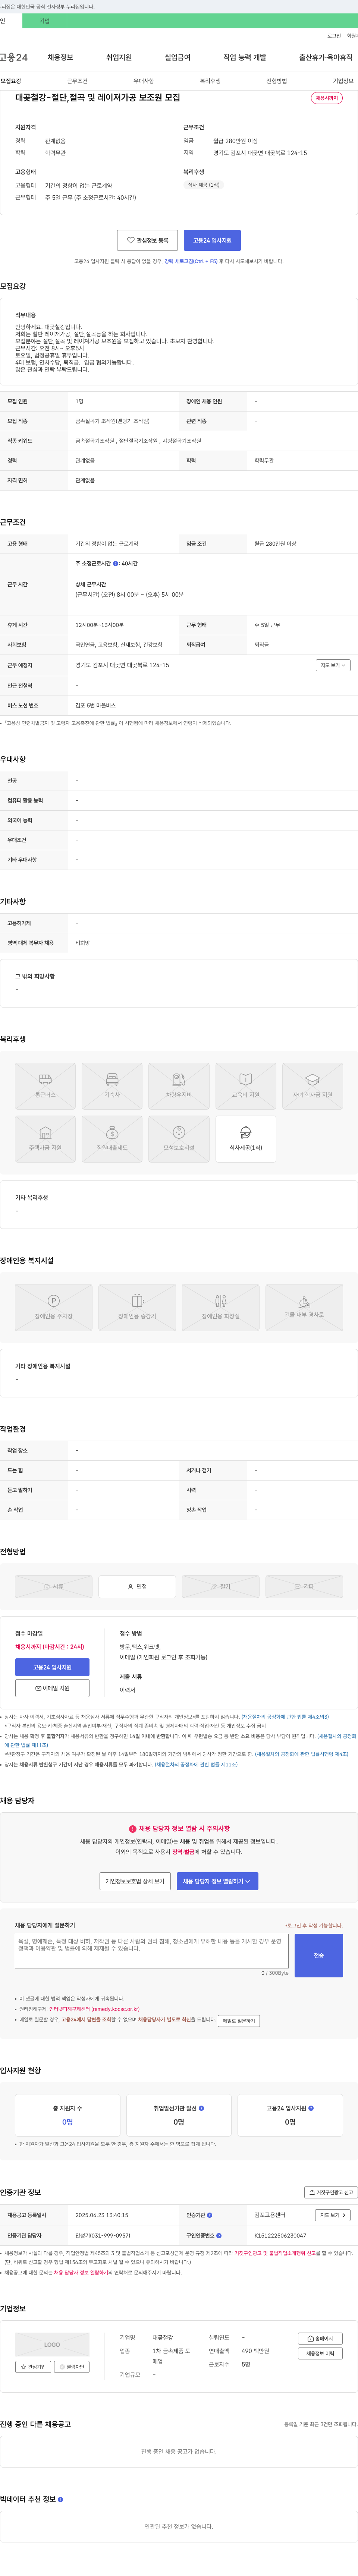Viewport: 358px width, 2576px height.
Task: Jump to the 근무조건 section tab
Action: [x=77, y=81]
